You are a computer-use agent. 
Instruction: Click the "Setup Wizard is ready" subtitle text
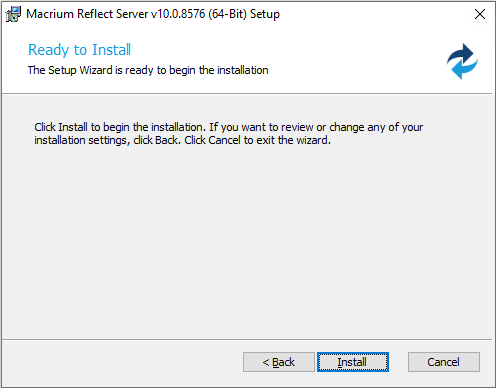coord(148,70)
